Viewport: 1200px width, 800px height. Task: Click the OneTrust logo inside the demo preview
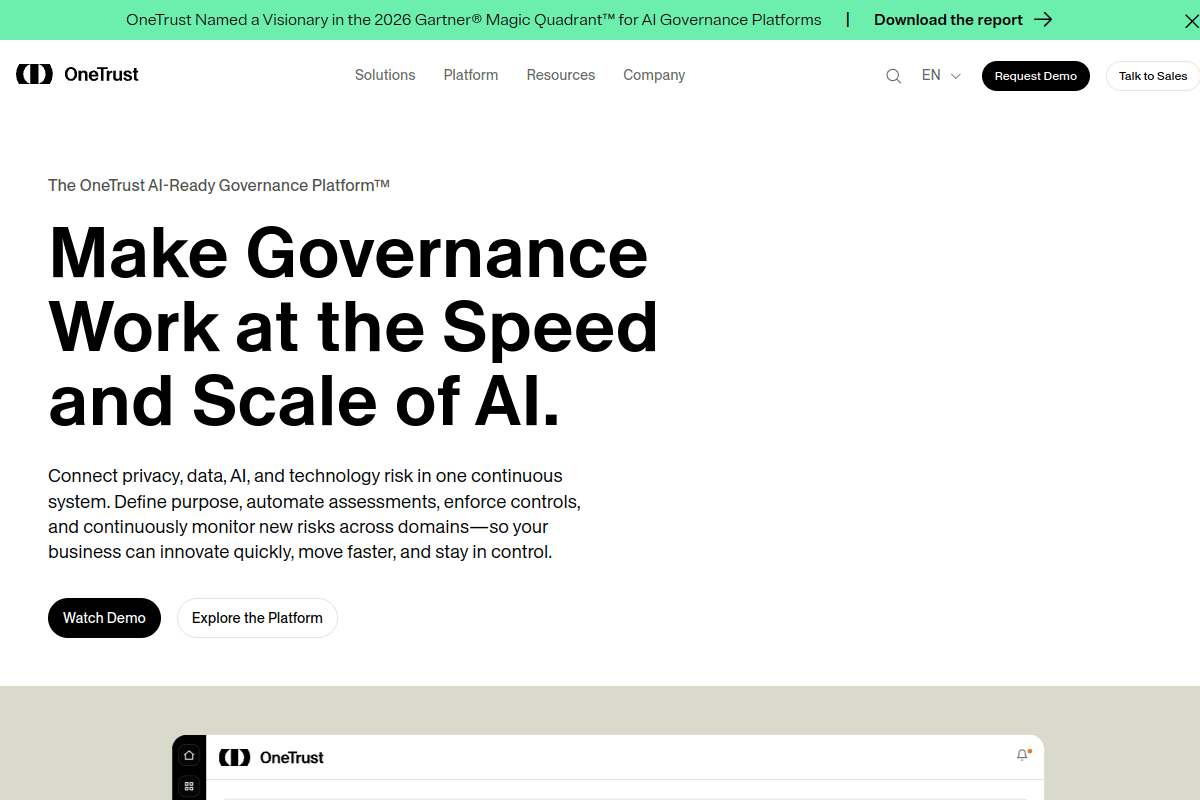pos(272,758)
